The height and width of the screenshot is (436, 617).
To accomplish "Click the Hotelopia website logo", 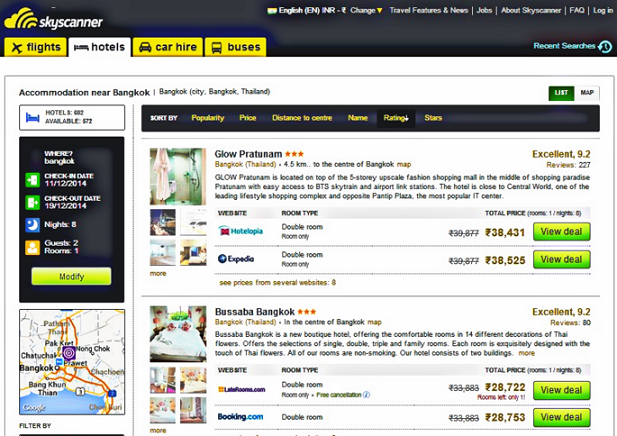I will click(x=240, y=231).
